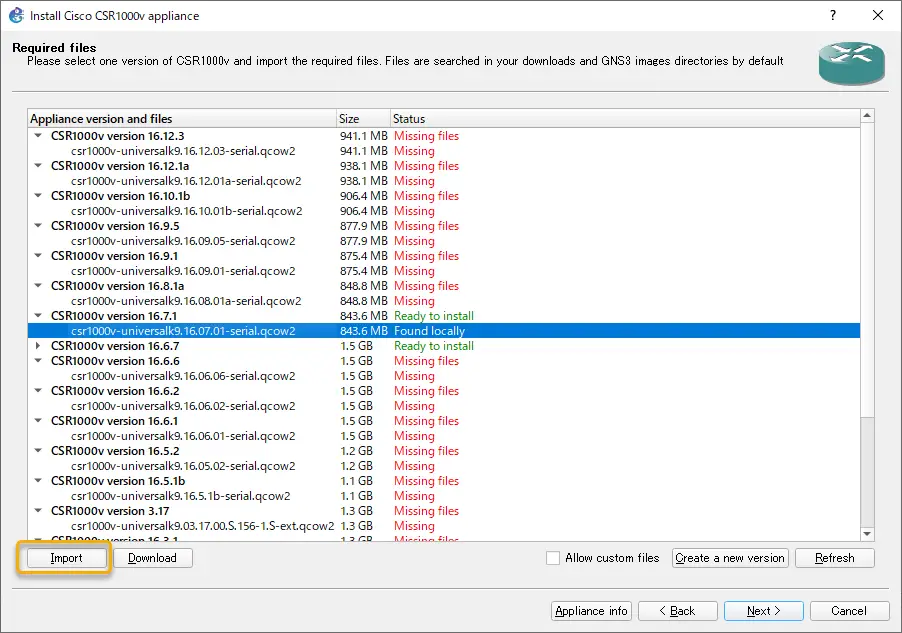Select csr1000v-universalk9.16.05.02-serial.qcow2 file

[x=444, y=466]
